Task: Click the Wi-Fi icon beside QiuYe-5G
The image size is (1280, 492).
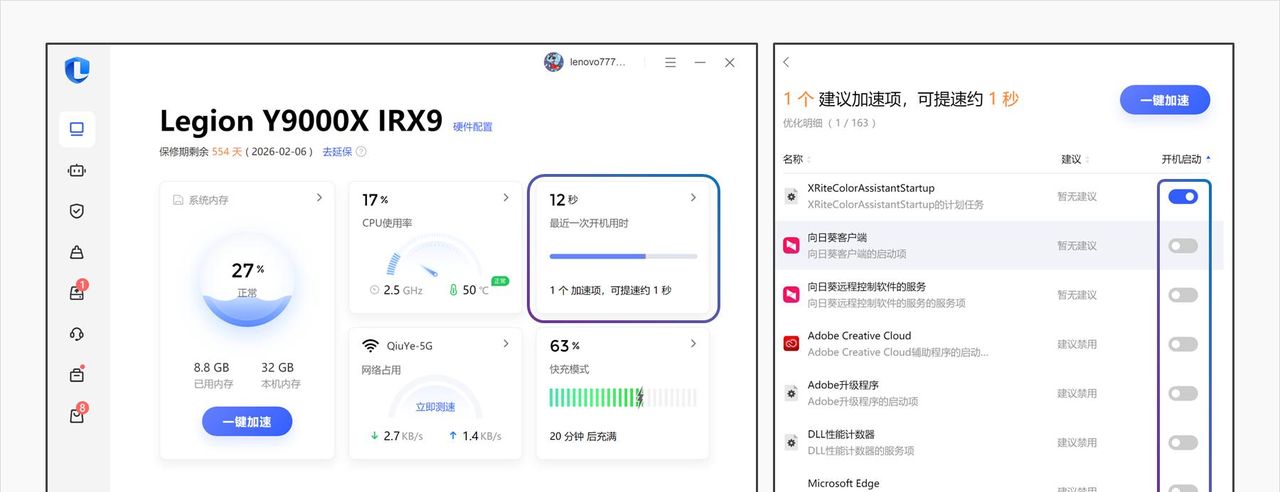Action: pyautogui.click(x=369, y=346)
